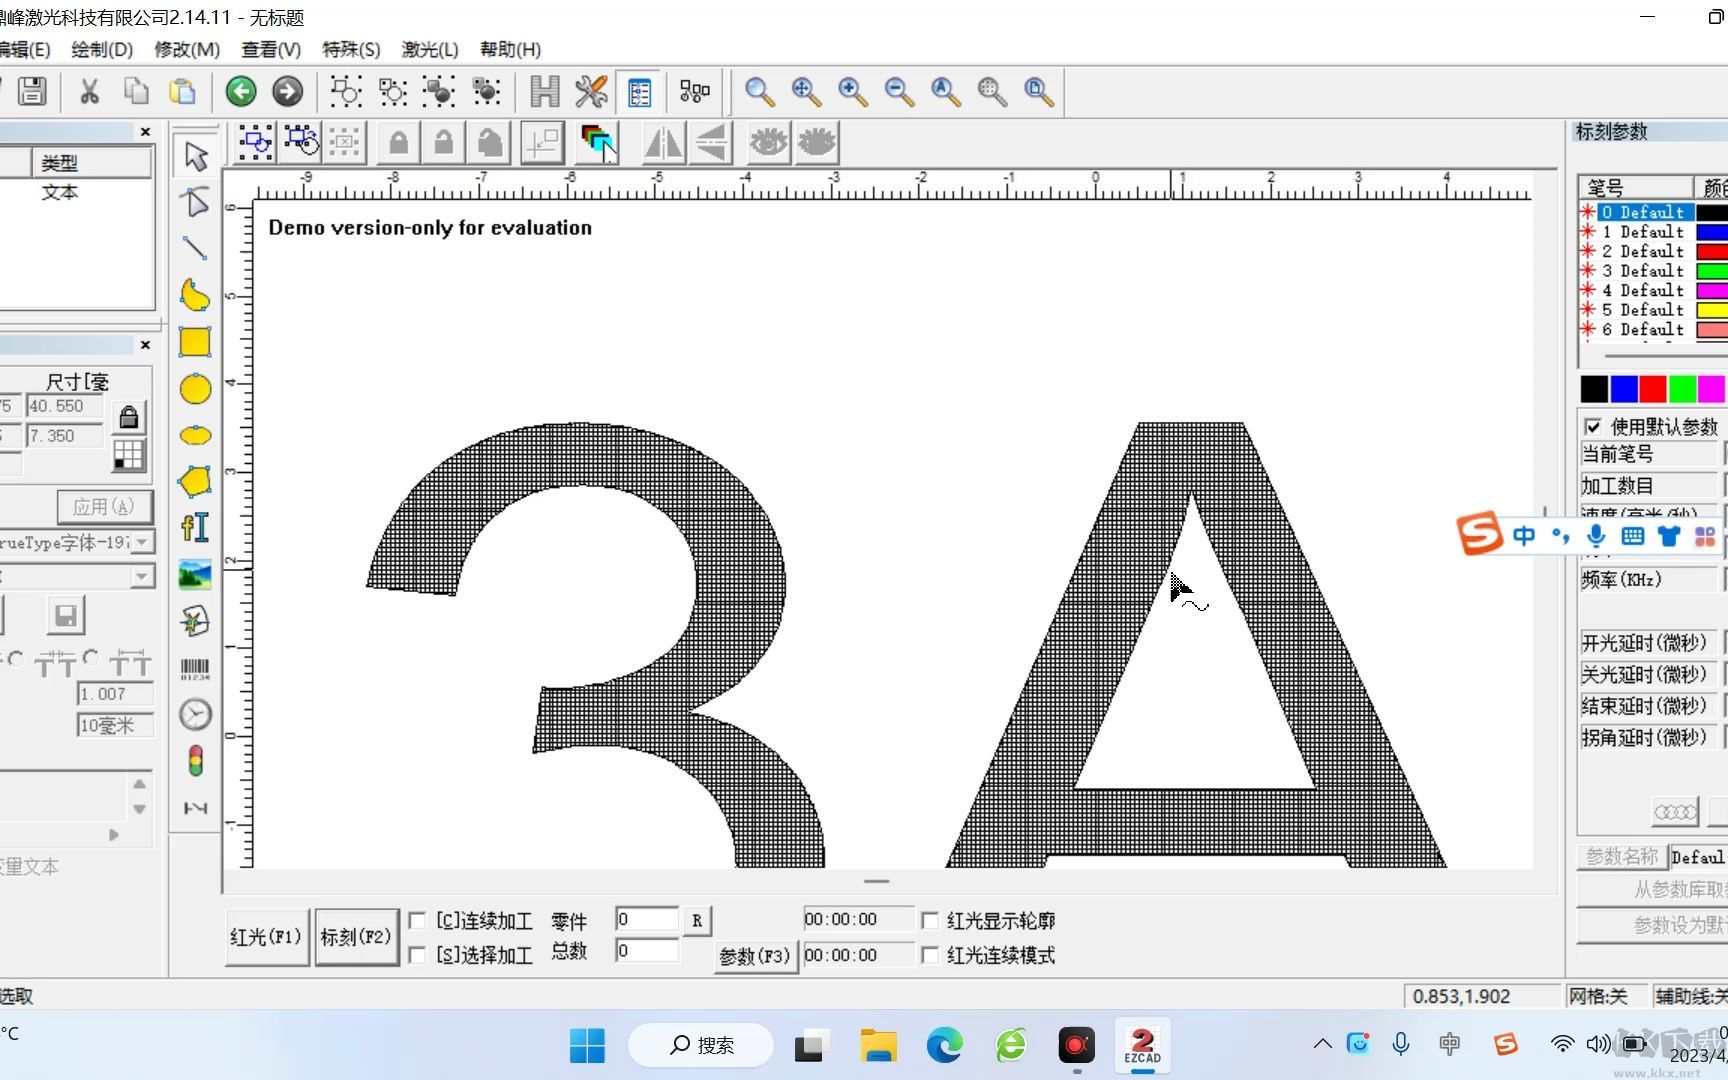Select the Ellipse drawing tool
The width and height of the screenshot is (1728, 1080).
[195, 389]
